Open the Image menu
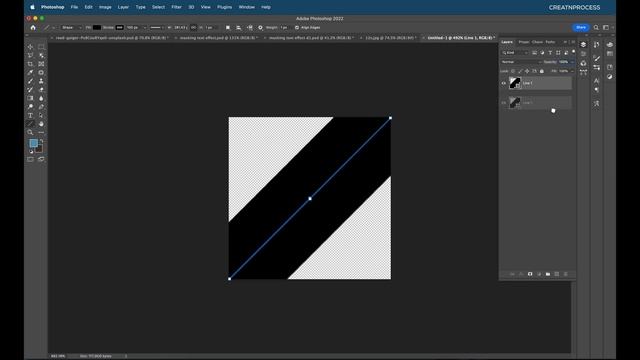 [x=105, y=7]
